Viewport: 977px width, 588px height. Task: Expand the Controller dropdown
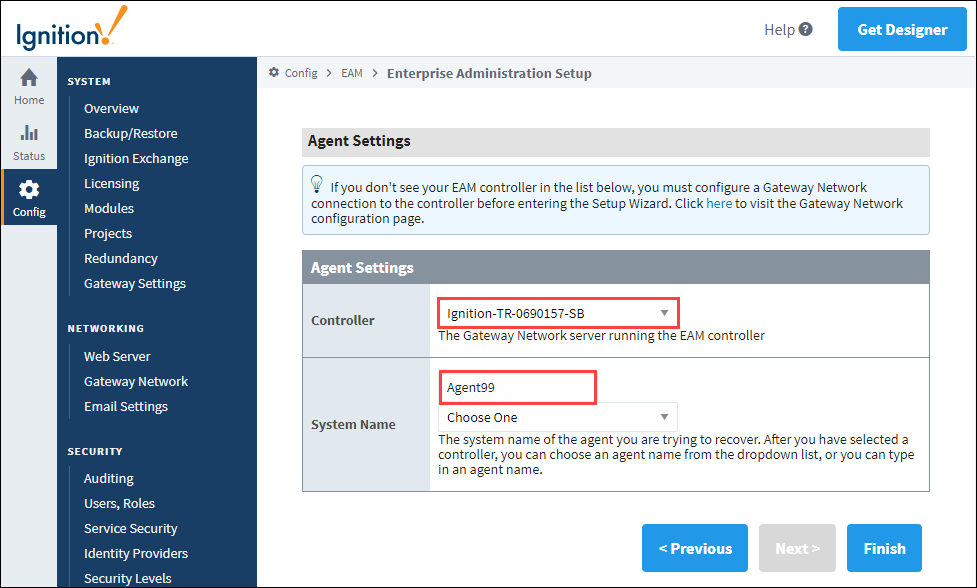pyautogui.click(x=558, y=313)
